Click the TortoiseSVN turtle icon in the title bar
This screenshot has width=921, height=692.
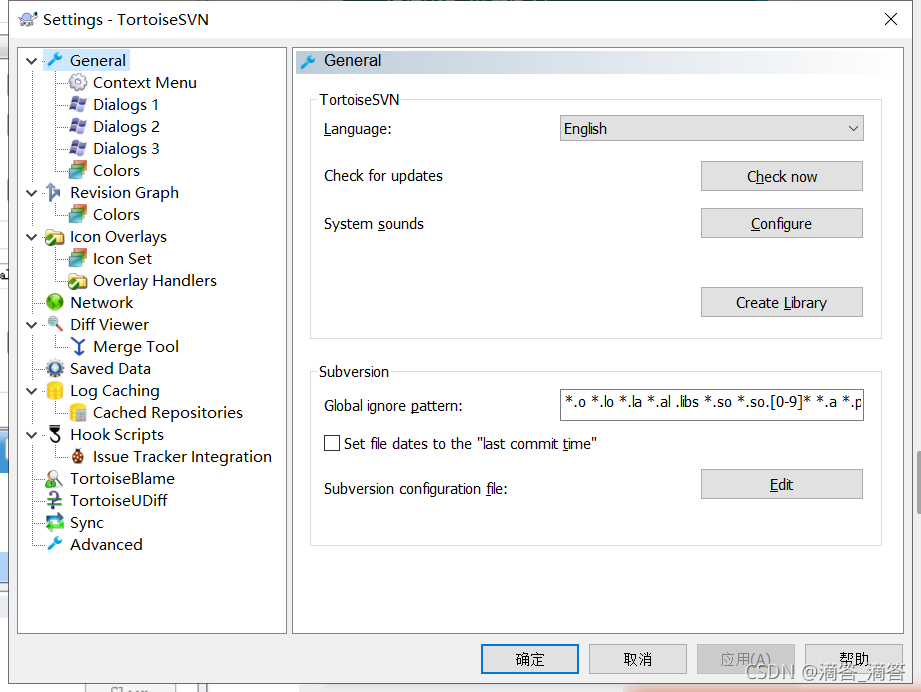(28, 19)
